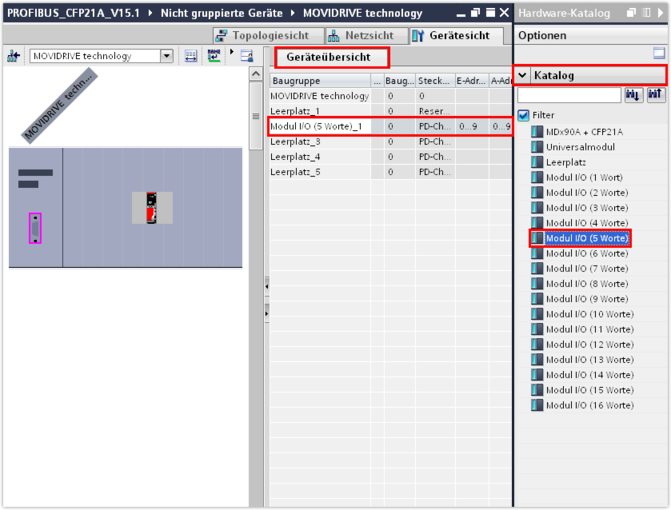Image resolution: width=671 pixels, height=510 pixels.
Task: Switch to the Topologiesicht tab
Action: [262, 35]
